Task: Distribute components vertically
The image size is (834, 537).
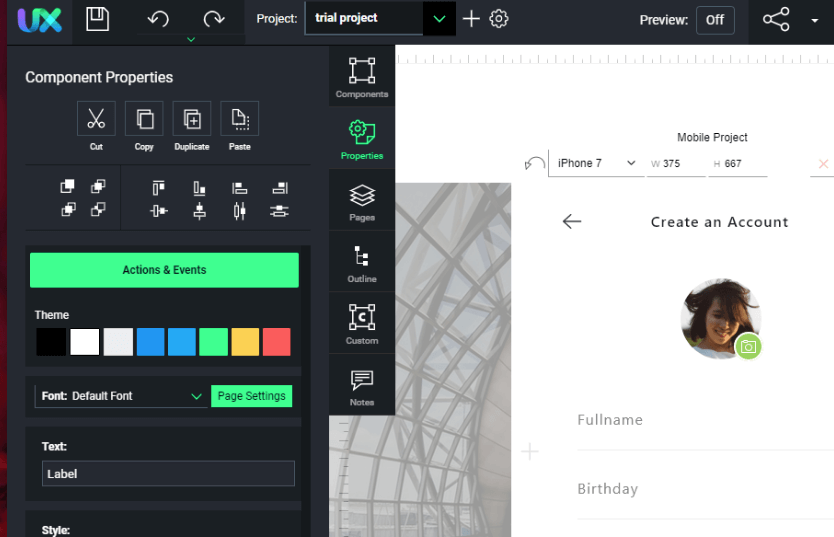Action: pyautogui.click(x=279, y=211)
